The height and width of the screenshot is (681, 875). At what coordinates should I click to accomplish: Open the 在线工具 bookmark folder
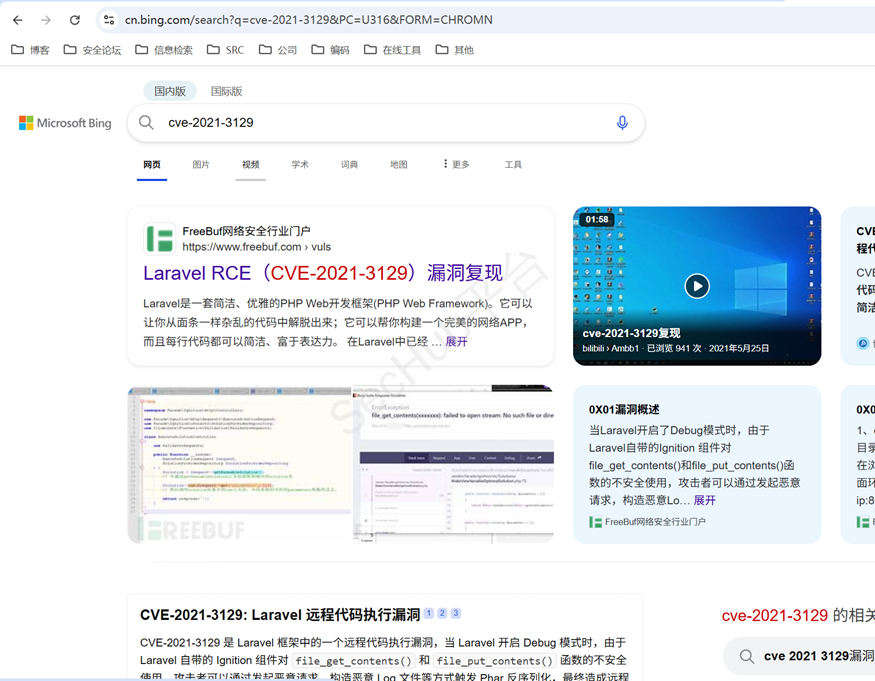(392, 50)
